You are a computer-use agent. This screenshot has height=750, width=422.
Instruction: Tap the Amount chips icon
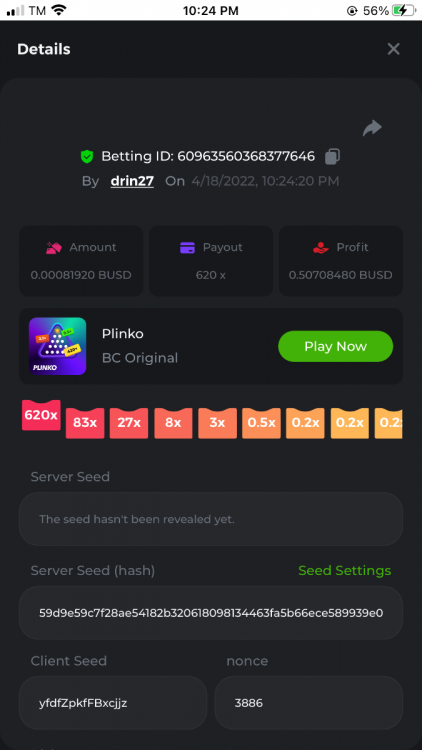point(54,248)
